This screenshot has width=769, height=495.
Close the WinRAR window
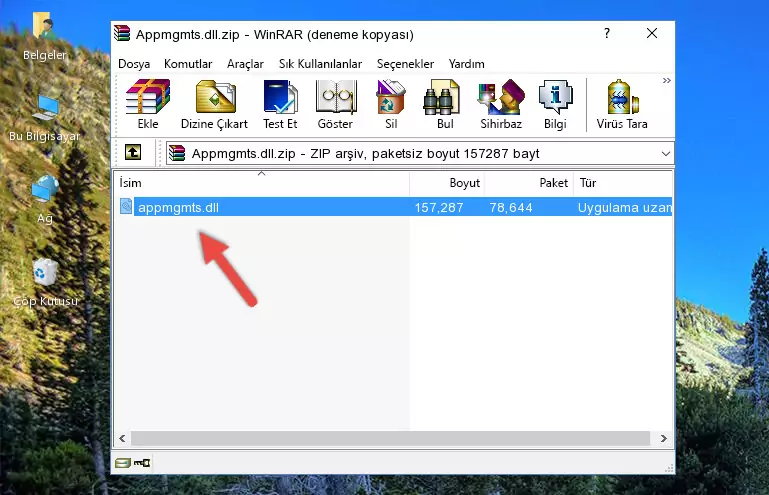pyautogui.click(x=652, y=33)
